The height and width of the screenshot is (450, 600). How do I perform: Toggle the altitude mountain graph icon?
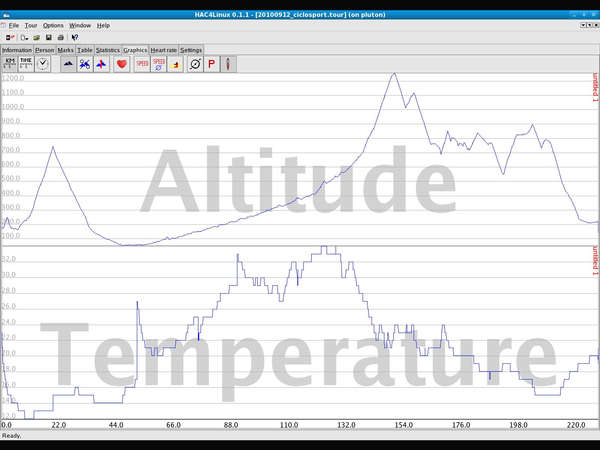[68, 63]
